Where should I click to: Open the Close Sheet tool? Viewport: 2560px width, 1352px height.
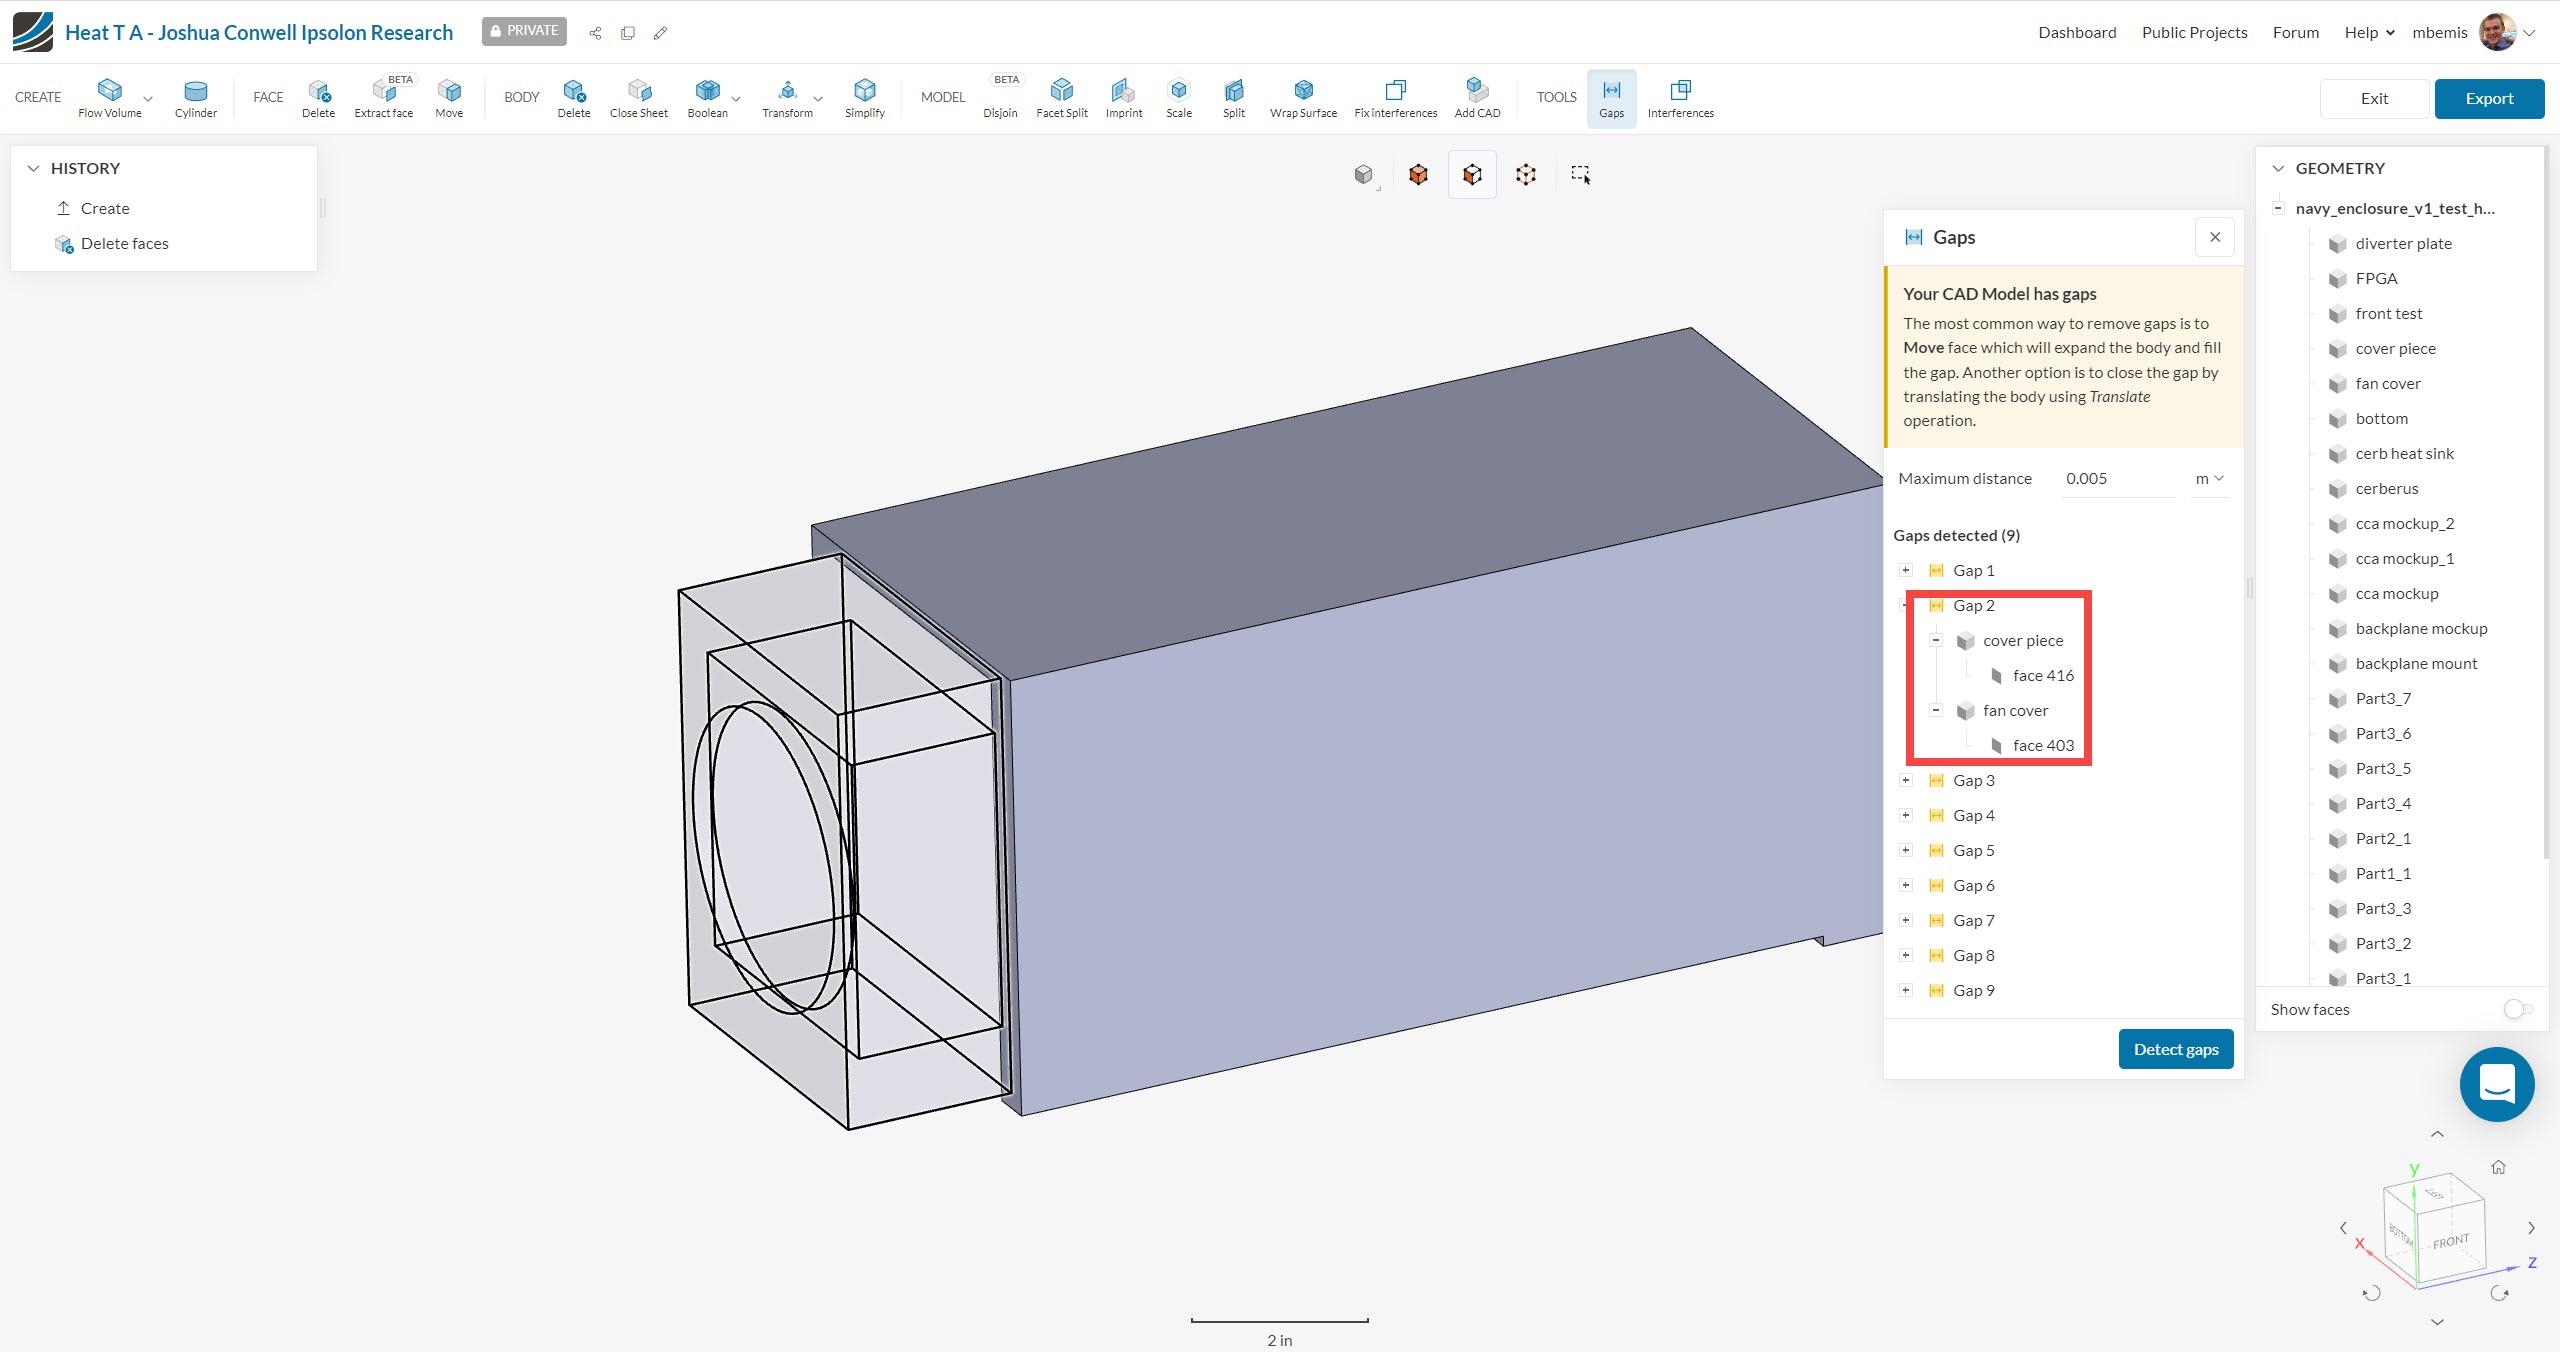pyautogui.click(x=638, y=97)
